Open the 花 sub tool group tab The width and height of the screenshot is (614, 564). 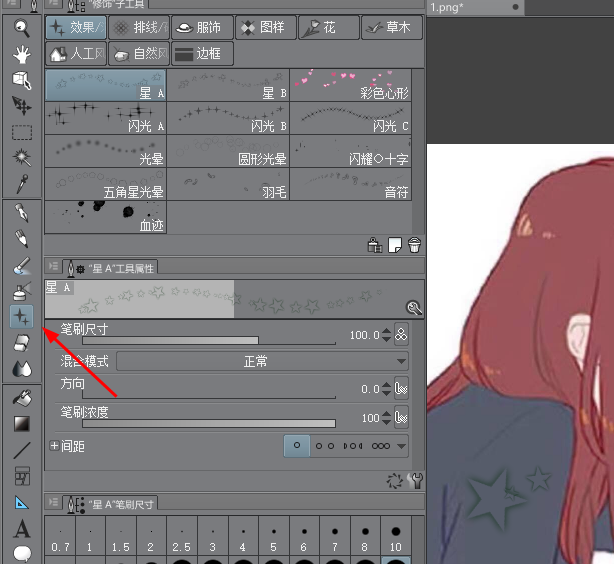[329, 27]
